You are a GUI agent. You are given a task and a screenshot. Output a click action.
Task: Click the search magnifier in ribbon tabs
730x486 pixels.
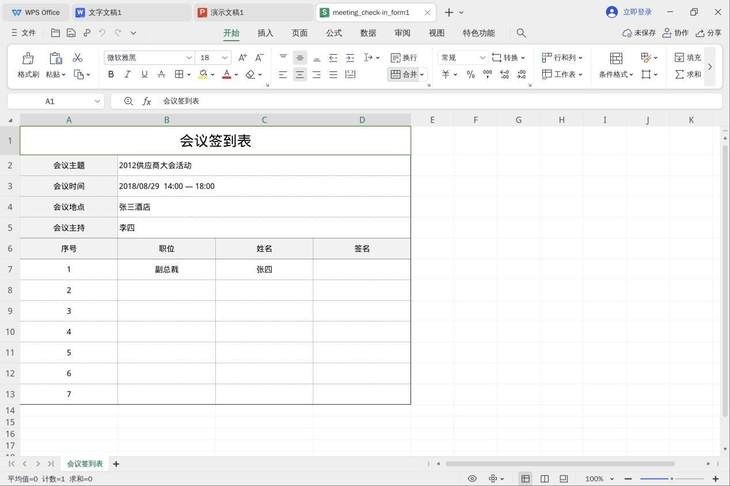pos(521,33)
